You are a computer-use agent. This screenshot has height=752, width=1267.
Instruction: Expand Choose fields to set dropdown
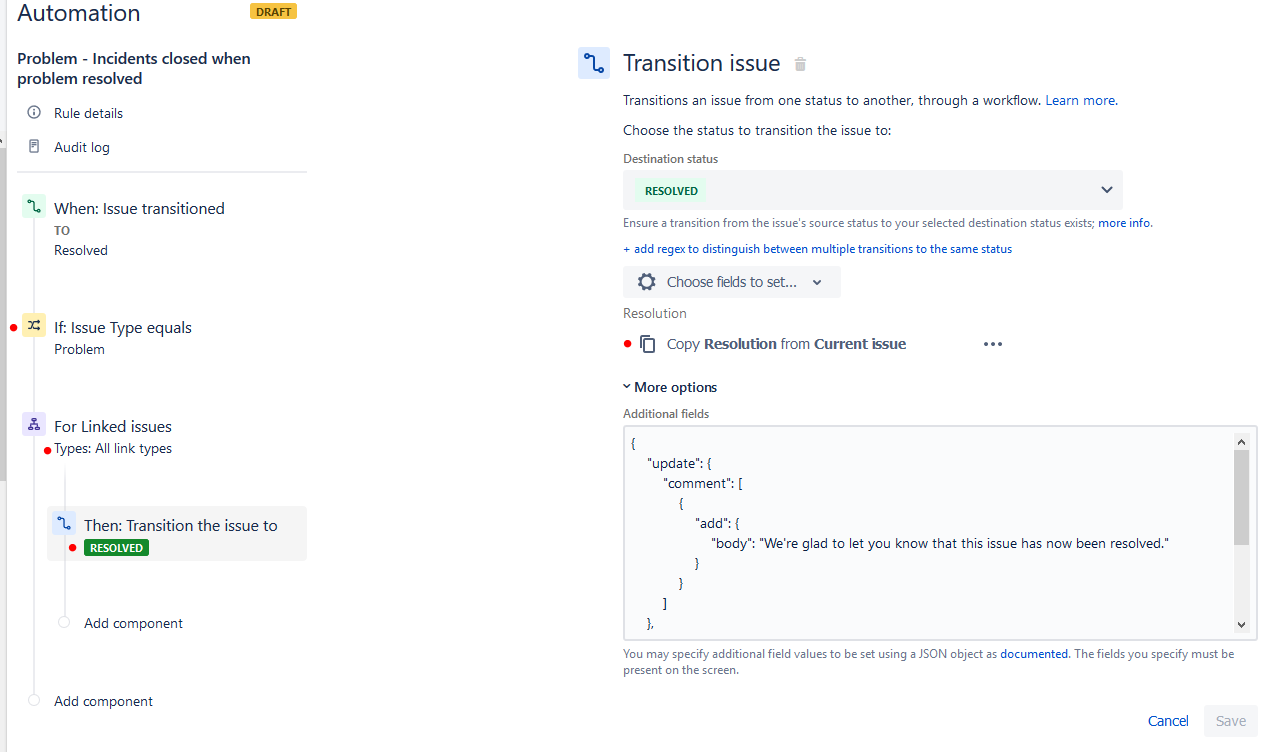click(732, 282)
